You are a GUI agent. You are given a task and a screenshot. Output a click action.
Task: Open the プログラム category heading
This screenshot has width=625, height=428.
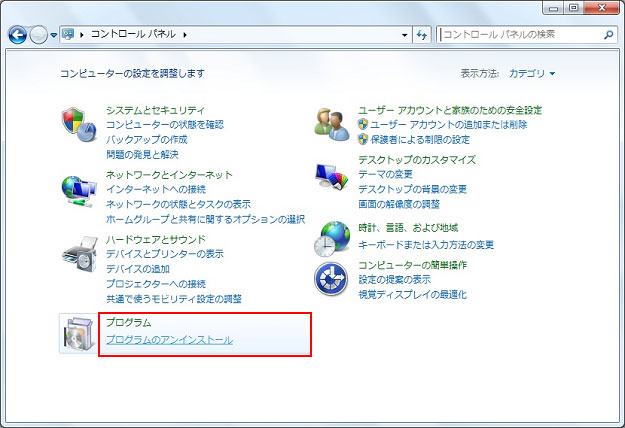point(129,322)
